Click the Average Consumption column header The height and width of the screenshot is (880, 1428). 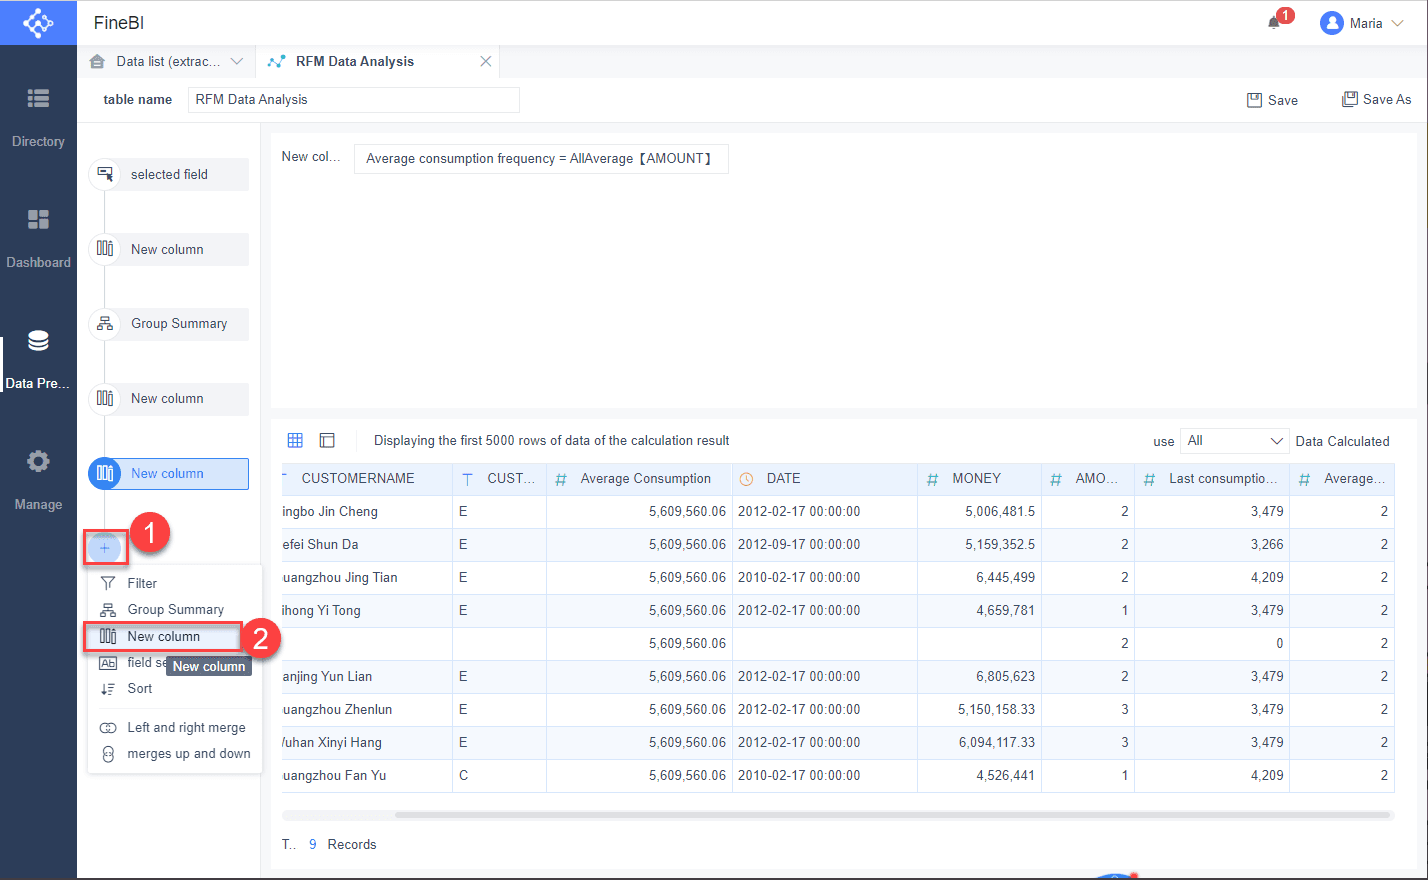[640, 478]
